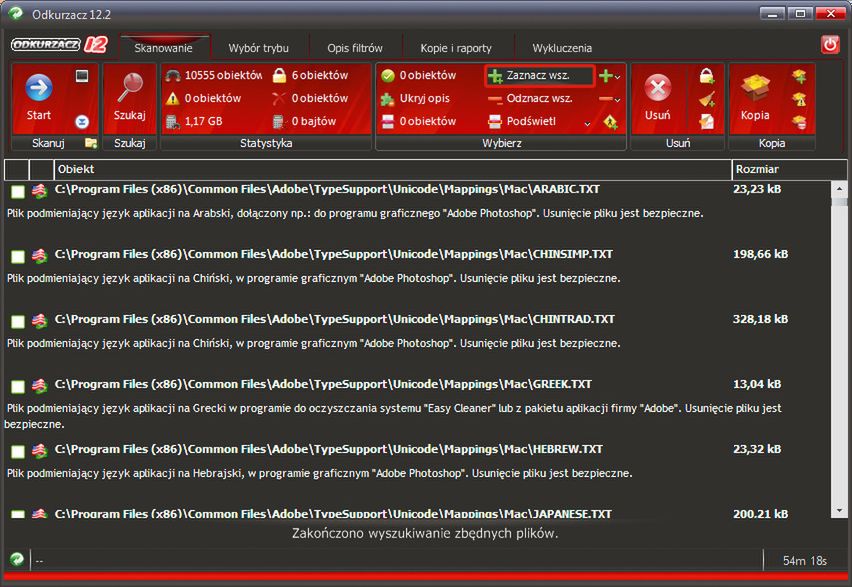Select the GREEK.TXT file path row
852x587 pixels.
click(x=323, y=384)
